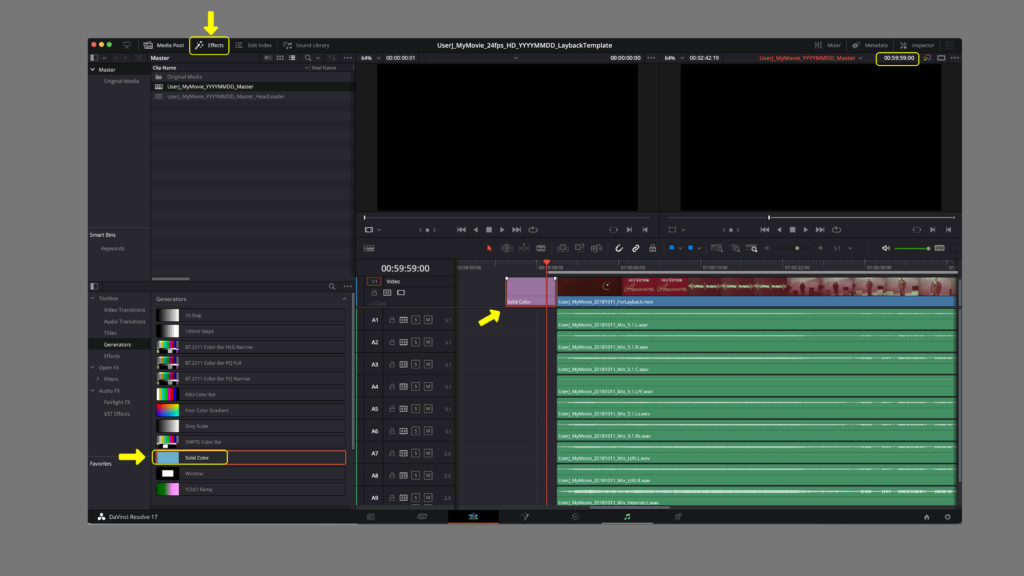The width and height of the screenshot is (1024, 576).
Task: Stop playback in source viewer
Action: (x=488, y=230)
